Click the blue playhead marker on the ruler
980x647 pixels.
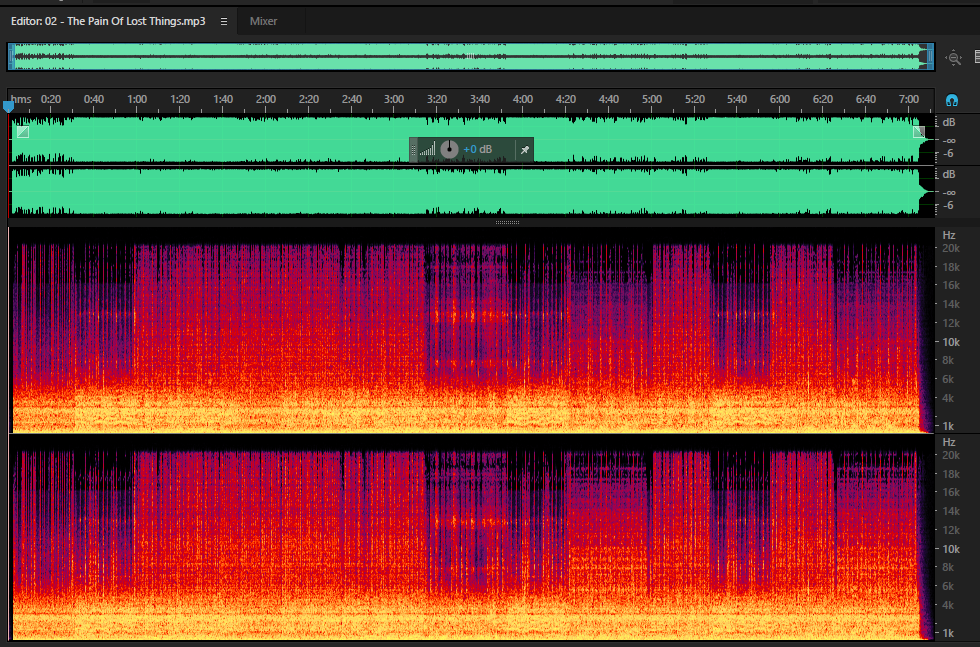click(x=9, y=107)
